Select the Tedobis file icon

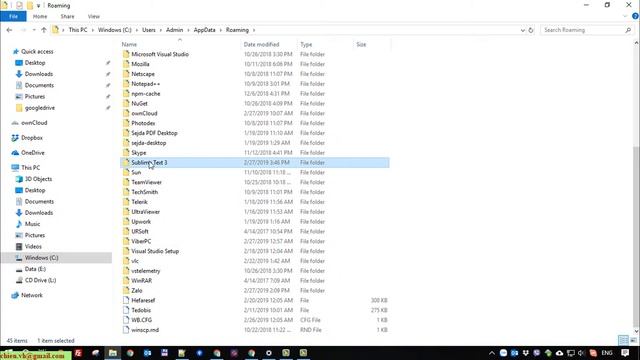coord(126,310)
